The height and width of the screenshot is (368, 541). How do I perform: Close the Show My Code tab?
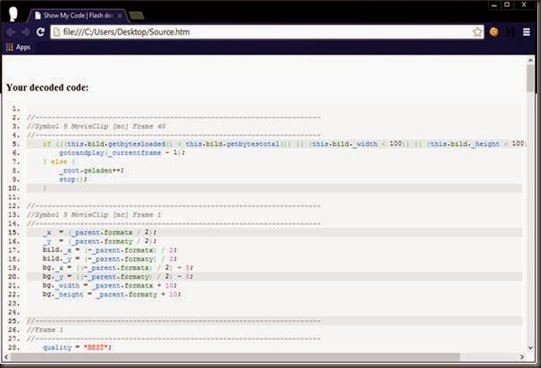(120, 16)
